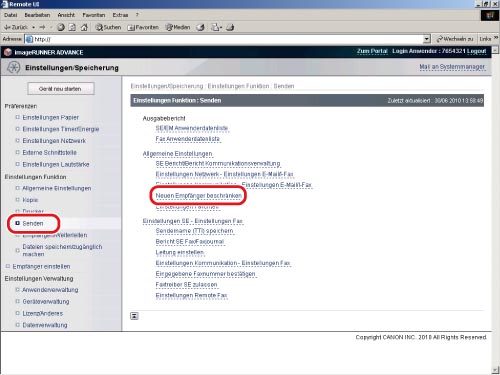Click the Stop icon in browser toolbar
The image size is (500, 375).
click(x=61, y=27)
